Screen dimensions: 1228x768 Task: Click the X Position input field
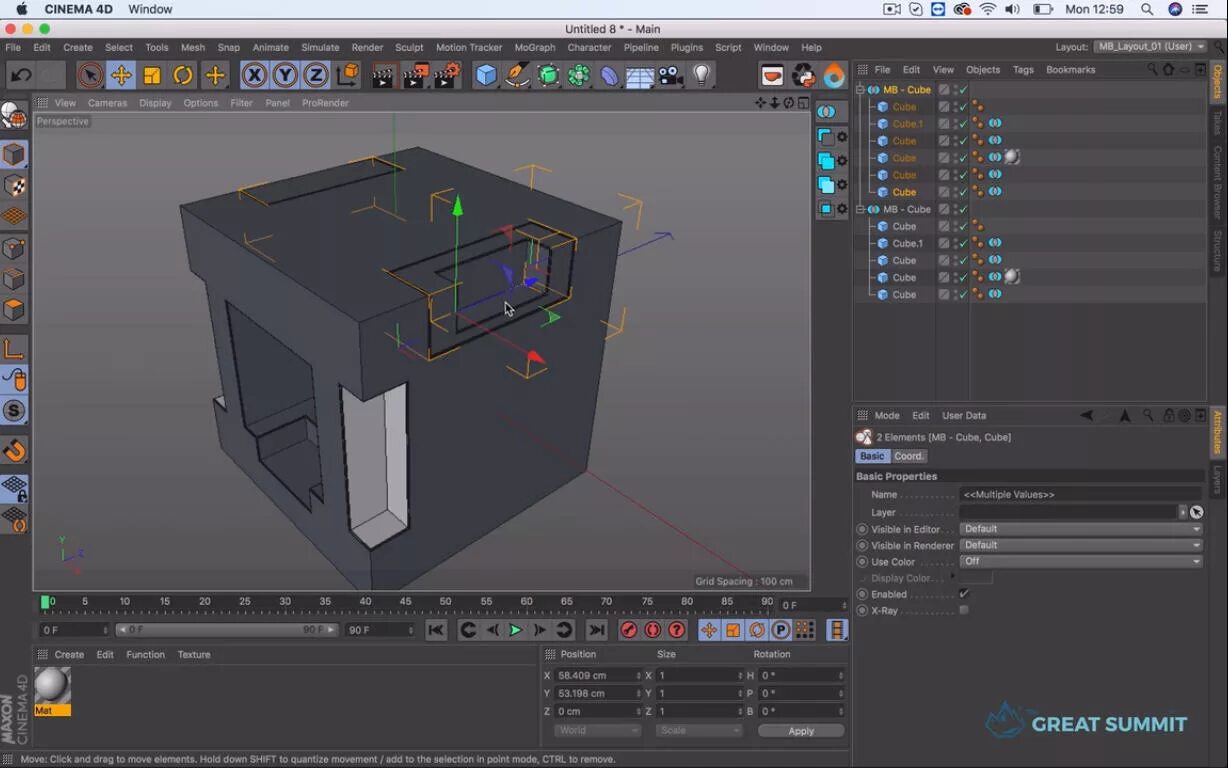coord(597,675)
